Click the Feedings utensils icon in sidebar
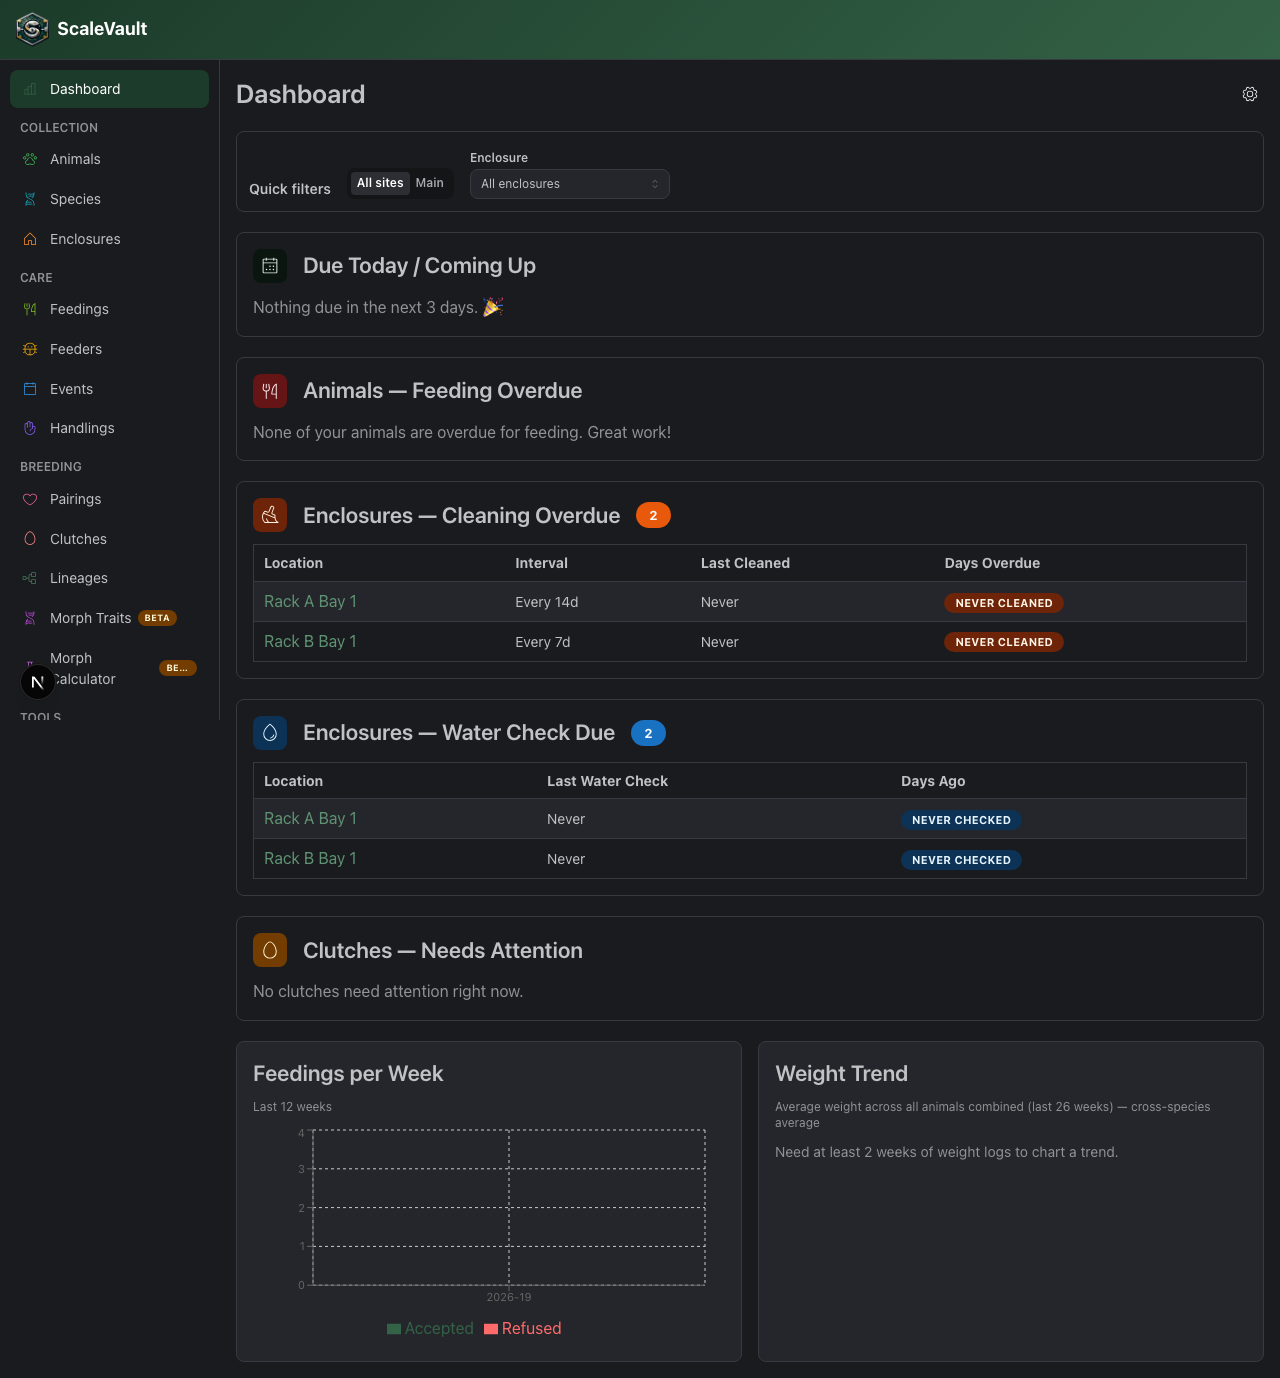Image resolution: width=1280 pixels, height=1378 pixels. [x=30, y=309]
